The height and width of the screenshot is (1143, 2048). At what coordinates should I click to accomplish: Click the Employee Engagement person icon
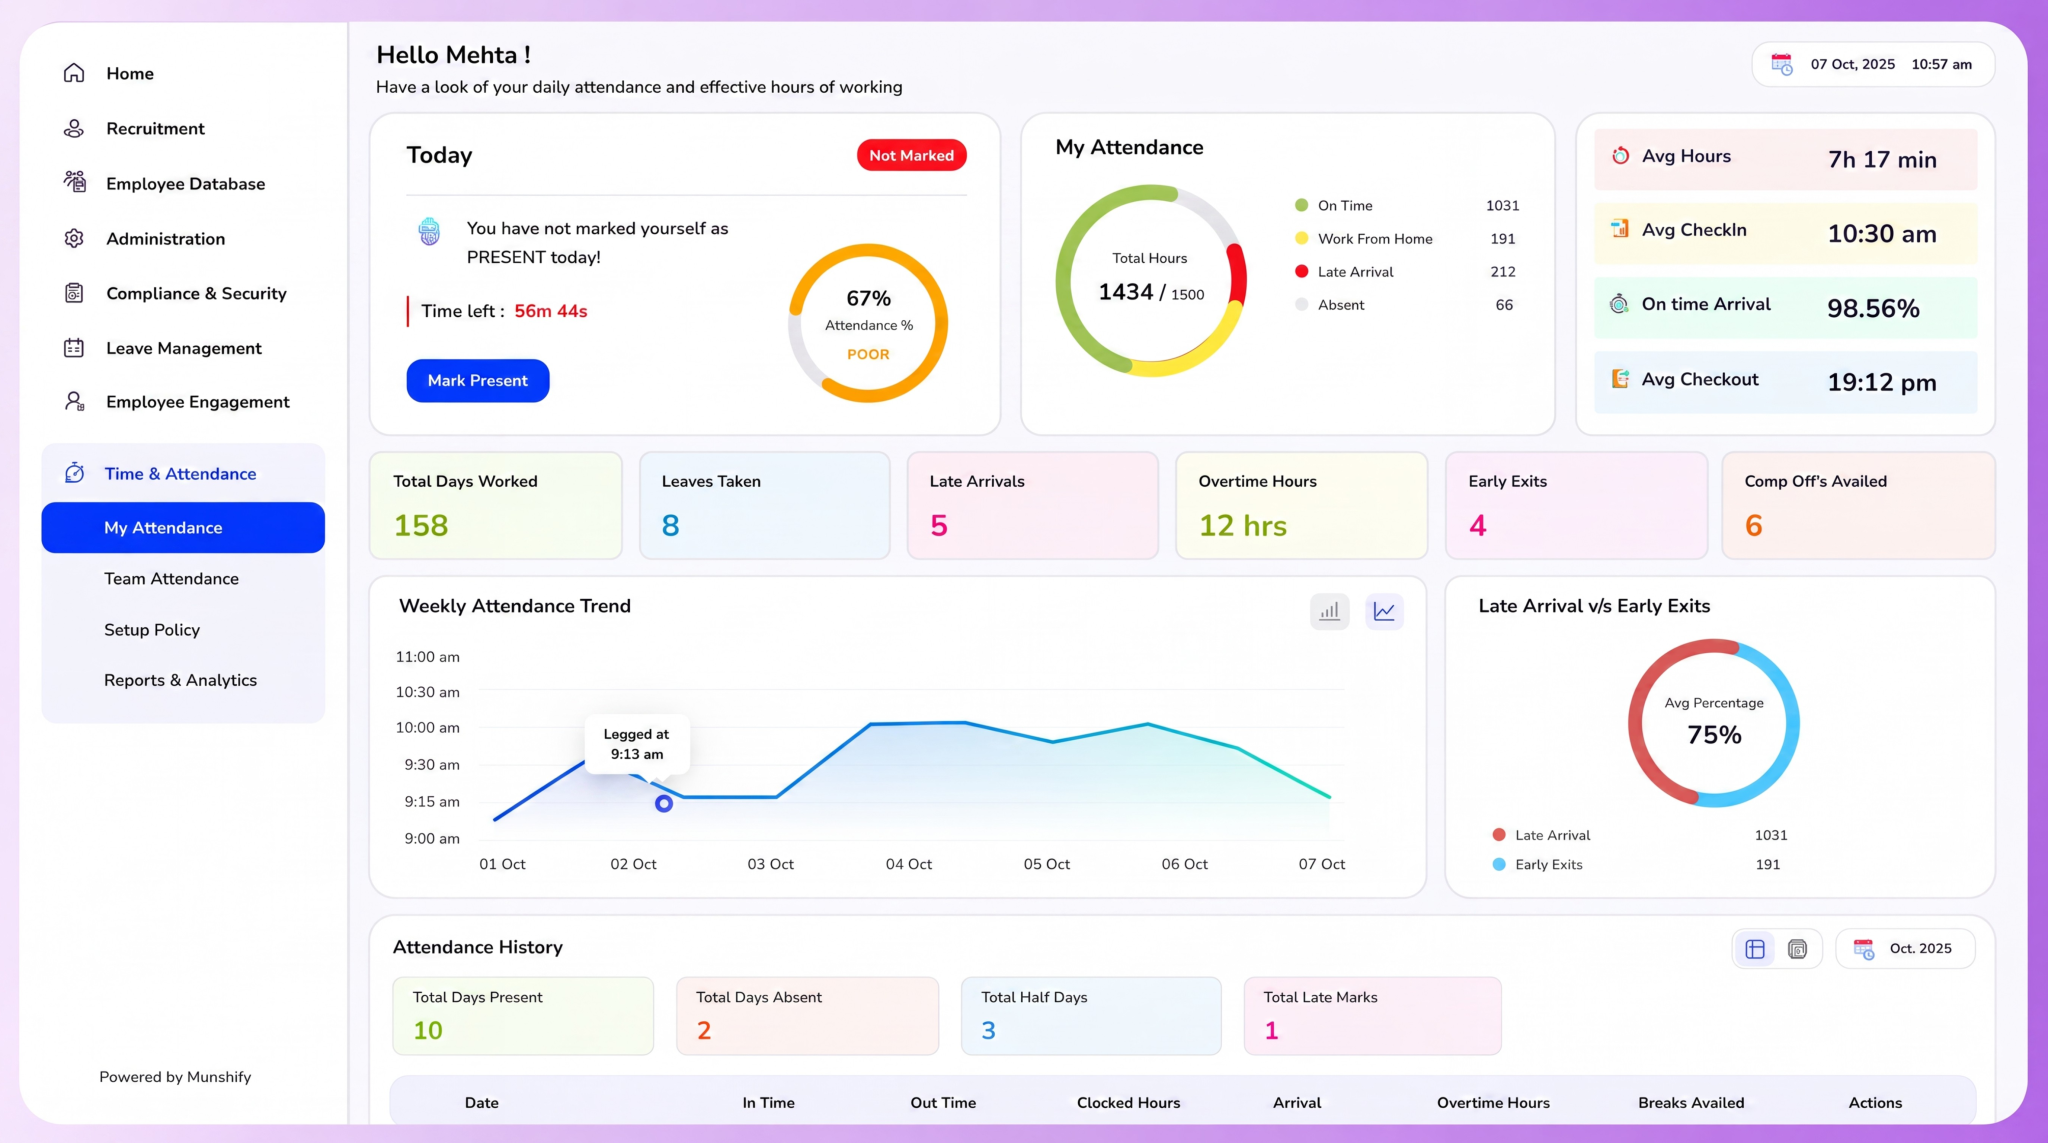pyautogui.click(x=74, y=401)
